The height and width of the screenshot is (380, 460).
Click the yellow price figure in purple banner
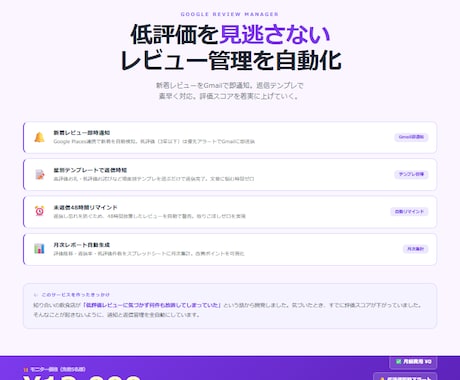point(82,378)
